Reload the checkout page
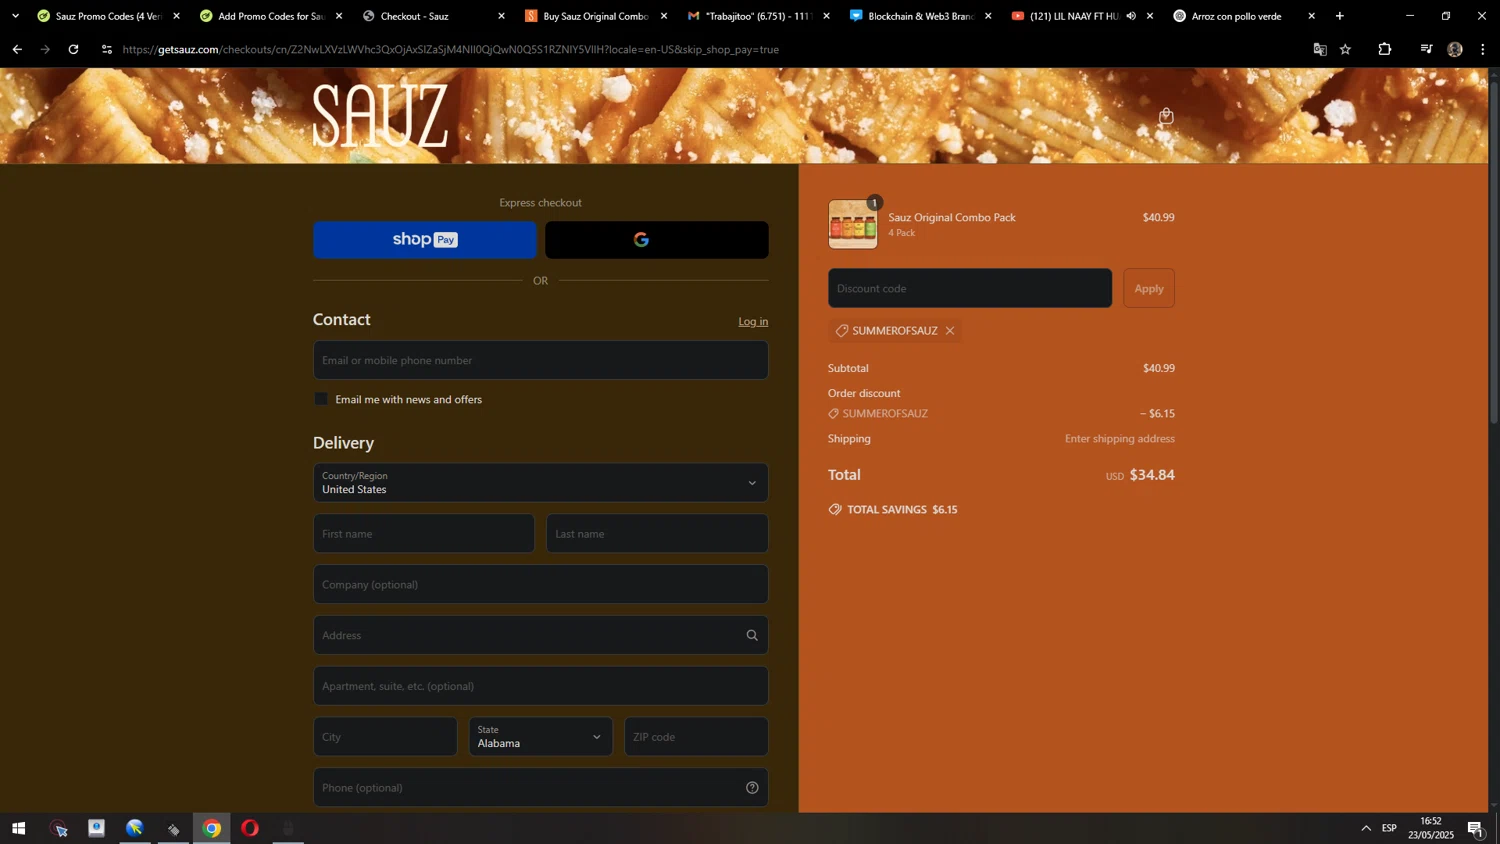The width and height of the screenshot is (1500, 844). click(73, 49)
